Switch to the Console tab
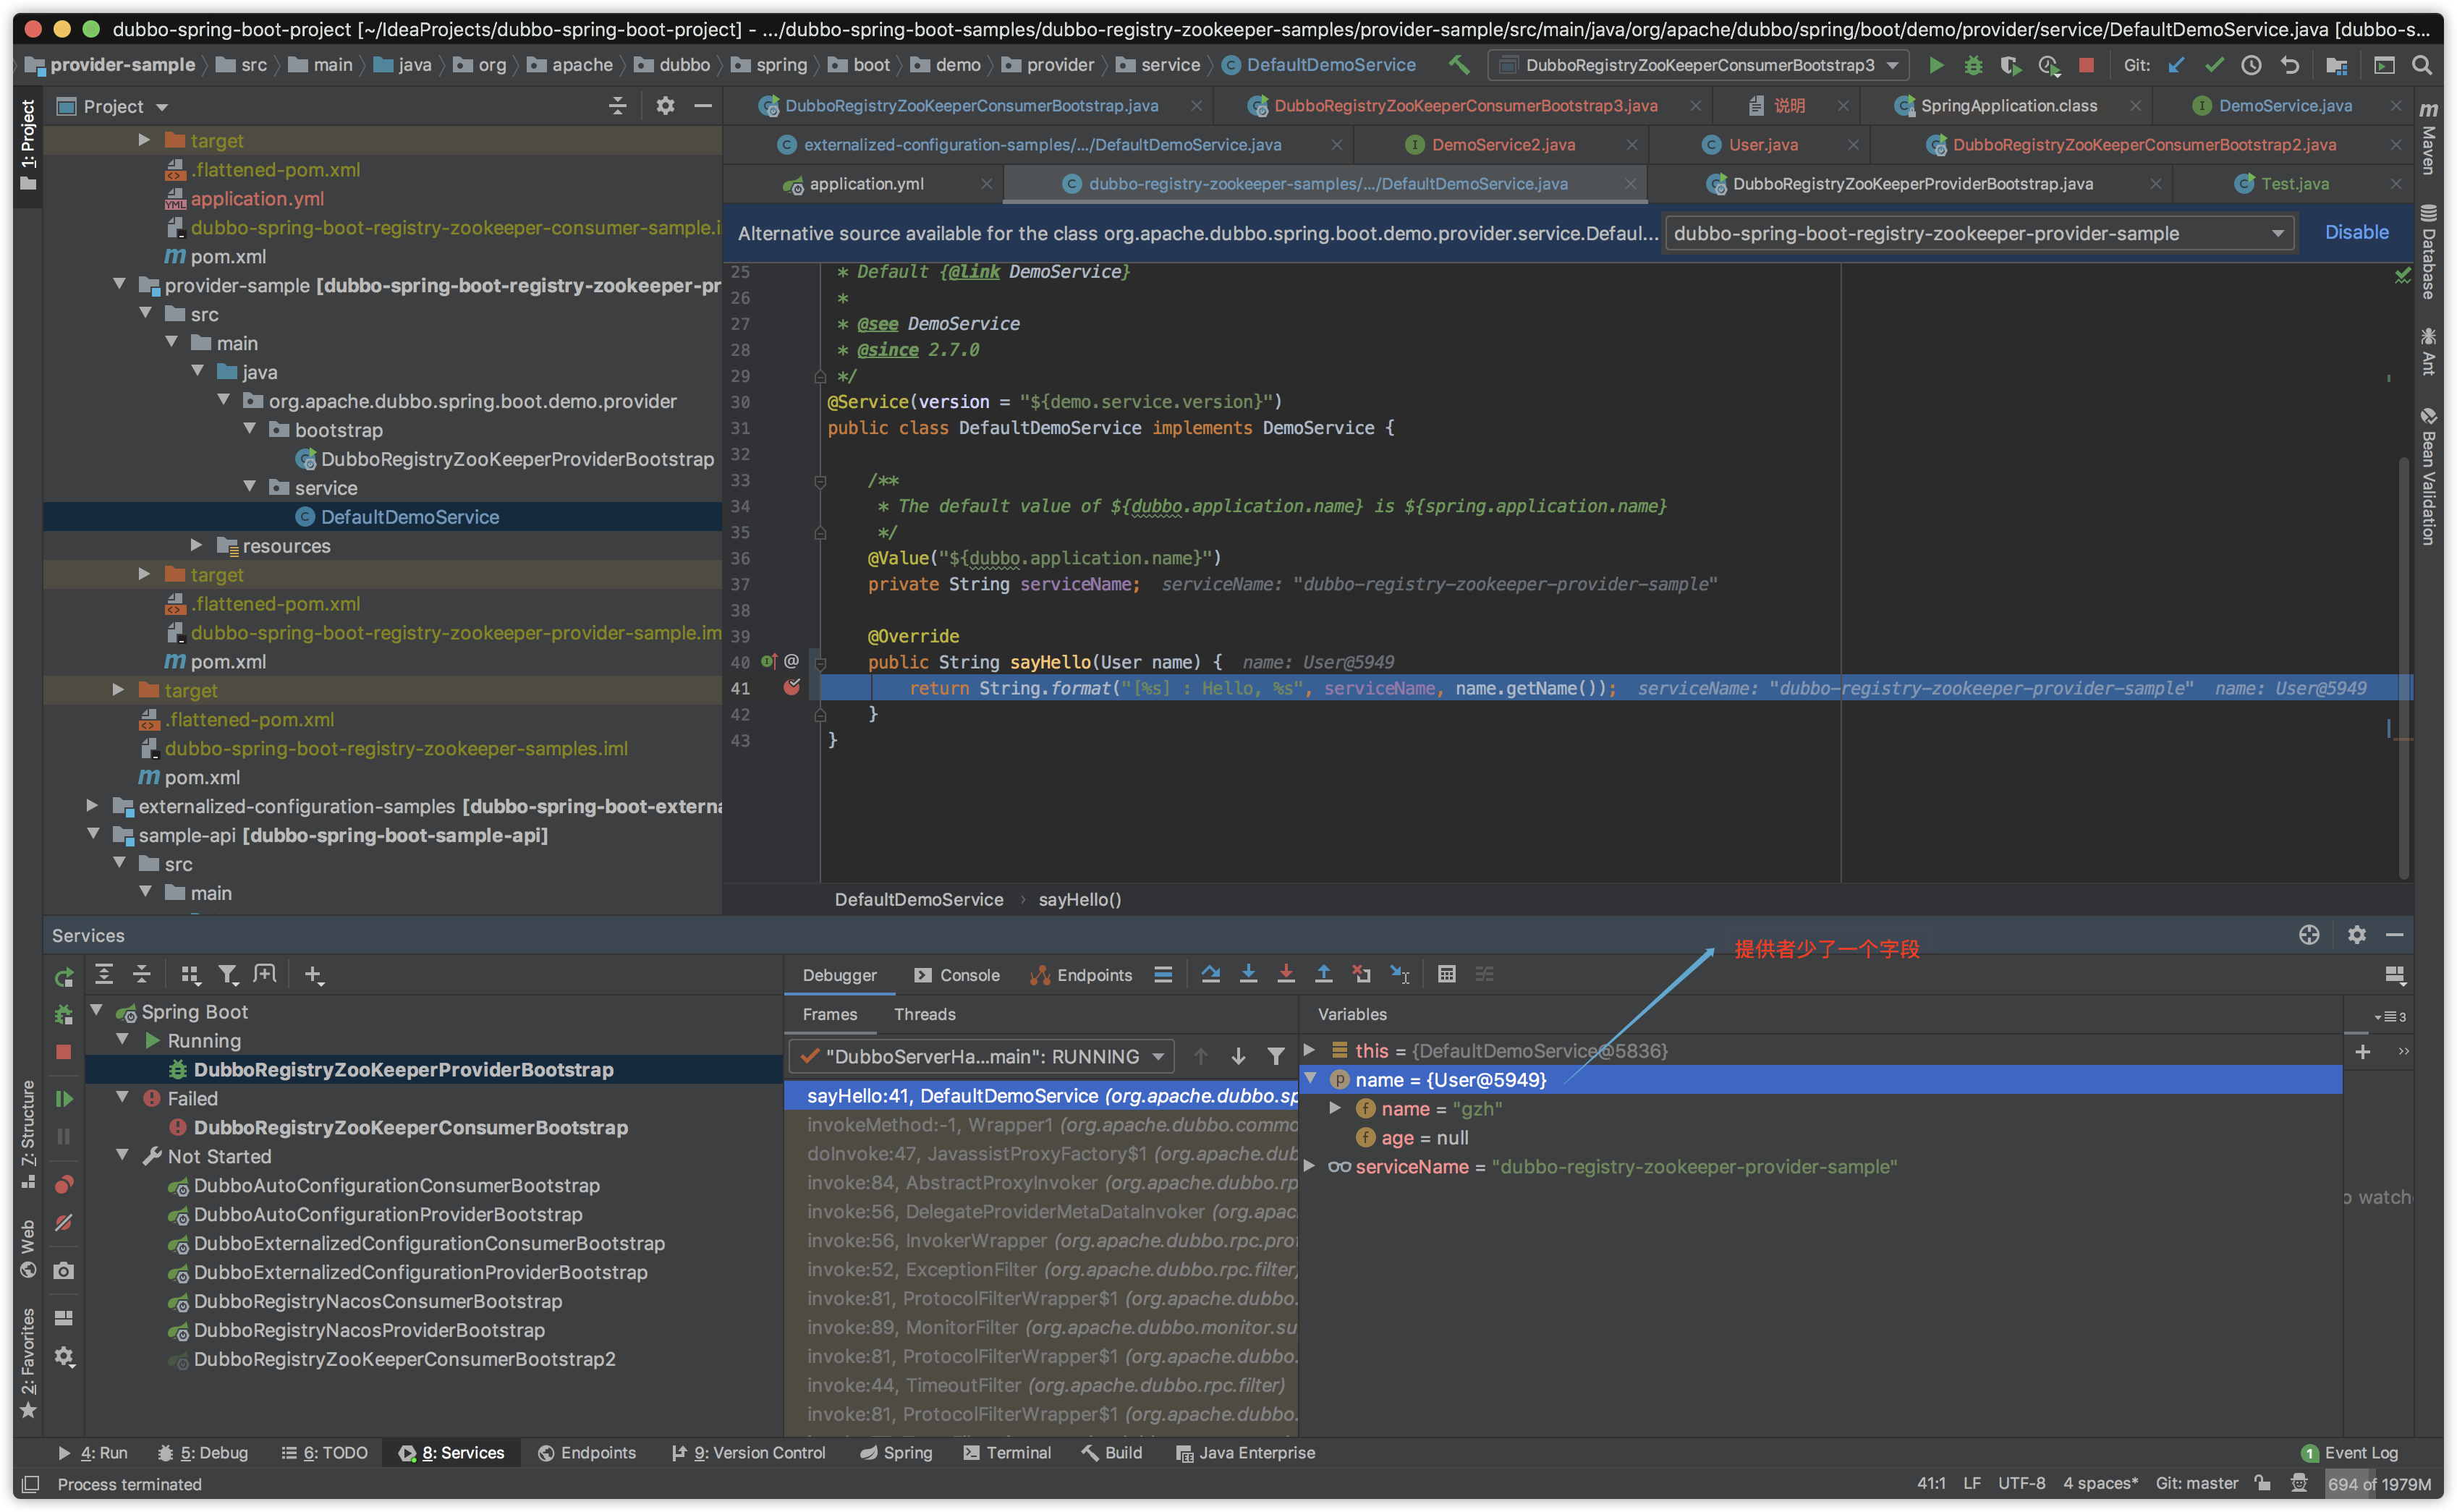 957,975
